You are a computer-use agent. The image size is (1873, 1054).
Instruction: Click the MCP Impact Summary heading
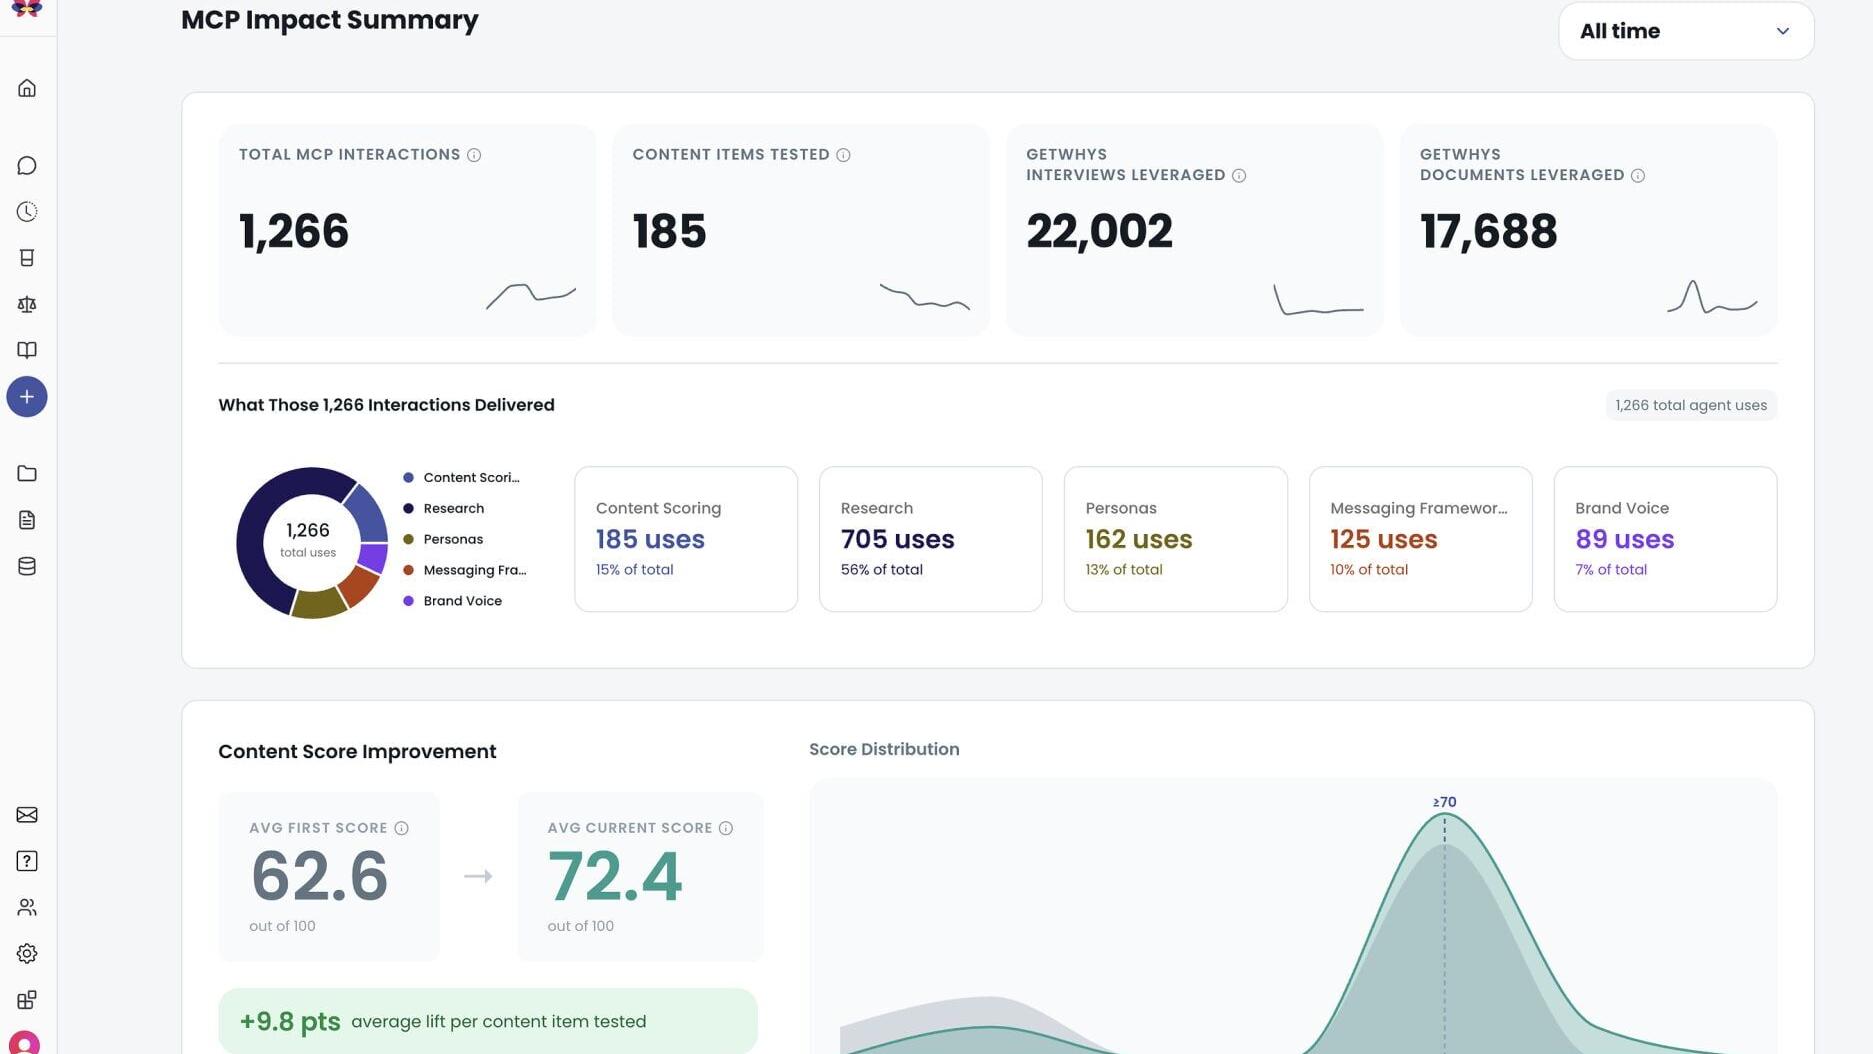click(330, 20)
